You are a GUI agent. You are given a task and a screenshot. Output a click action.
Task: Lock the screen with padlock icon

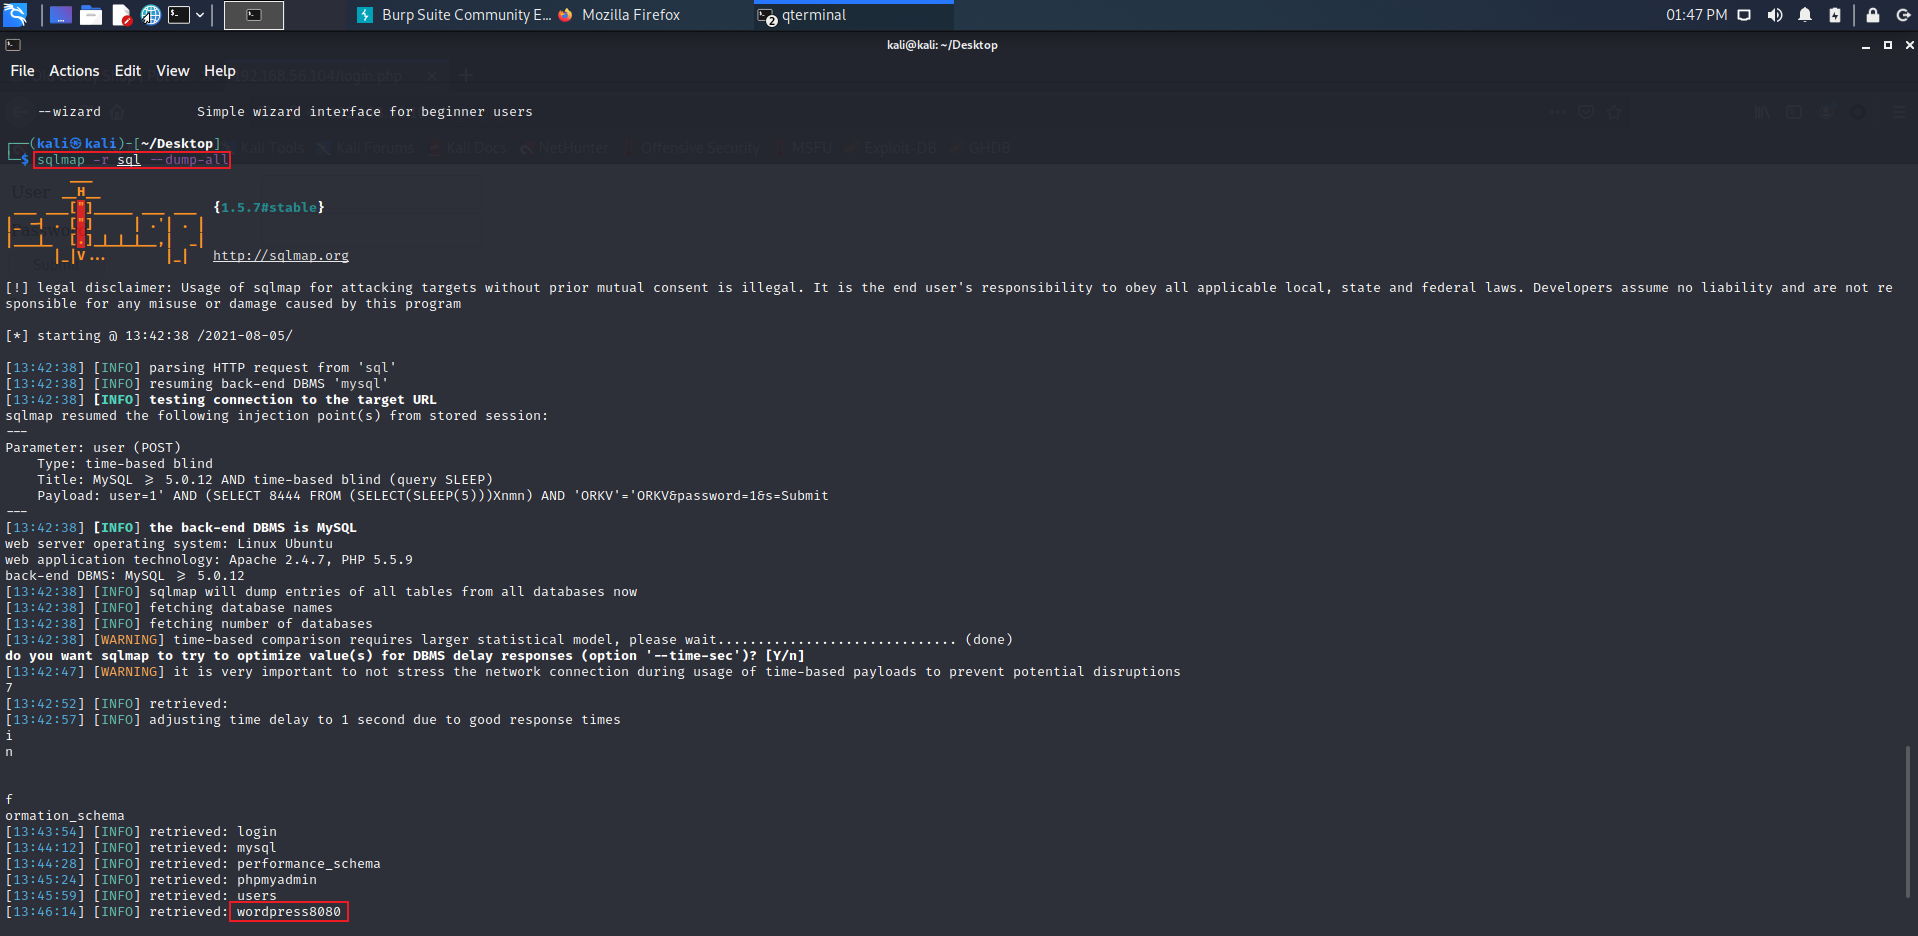click(1873, 15)
